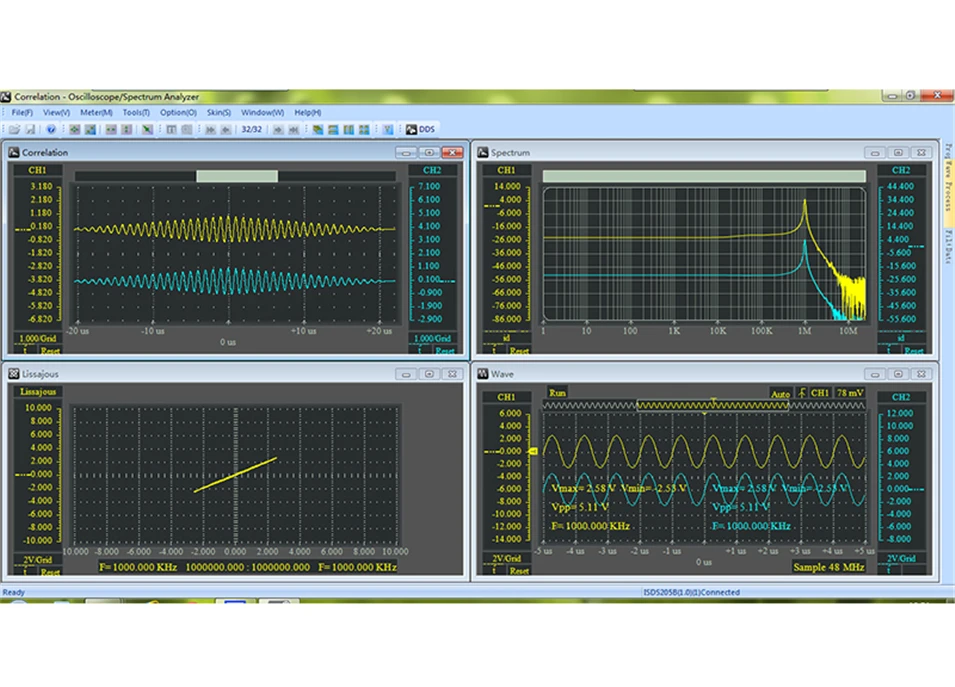Toggle the Run state in Wave window
Screen dimensions: 955x687
point(557,393)
